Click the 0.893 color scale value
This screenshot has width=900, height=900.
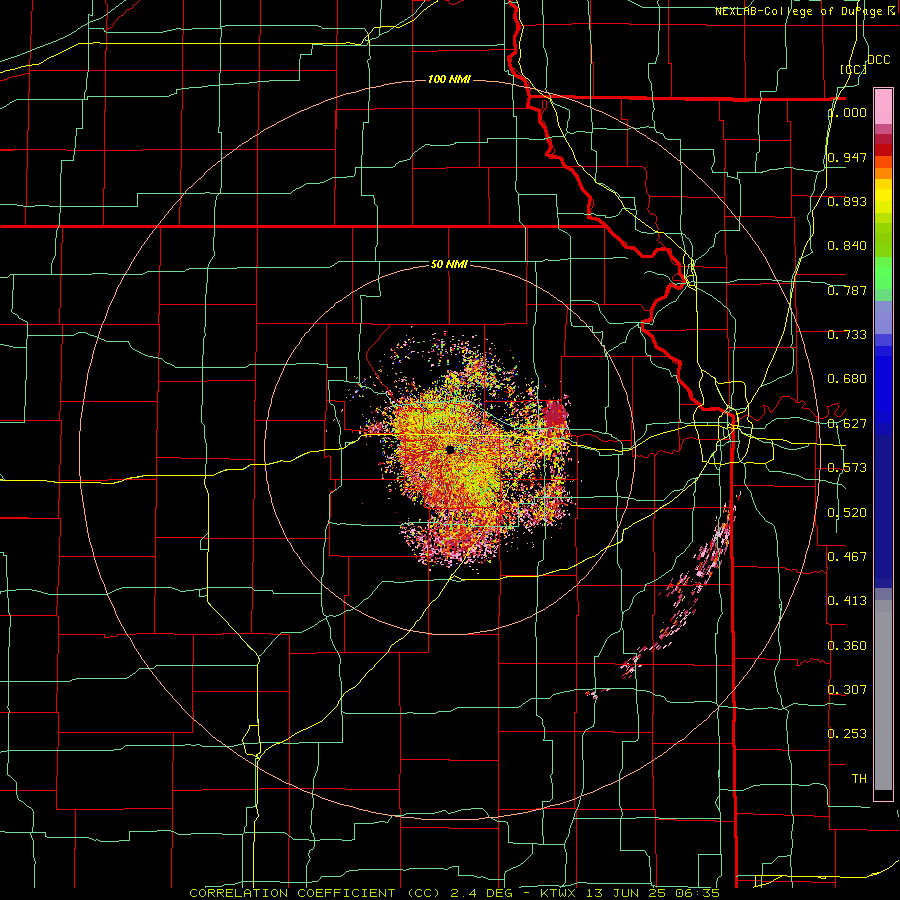847,201
